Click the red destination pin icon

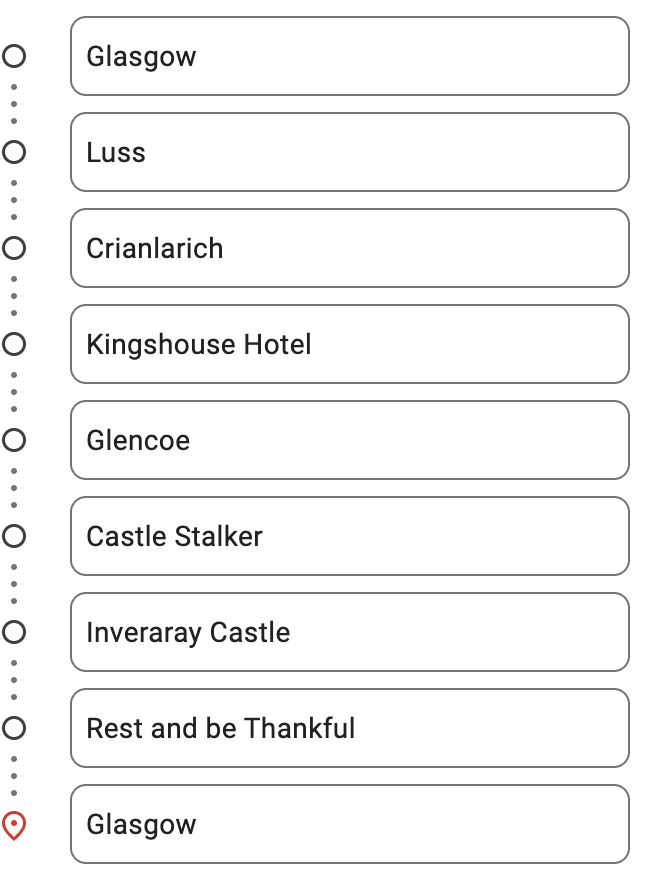(x=14, y=825)
